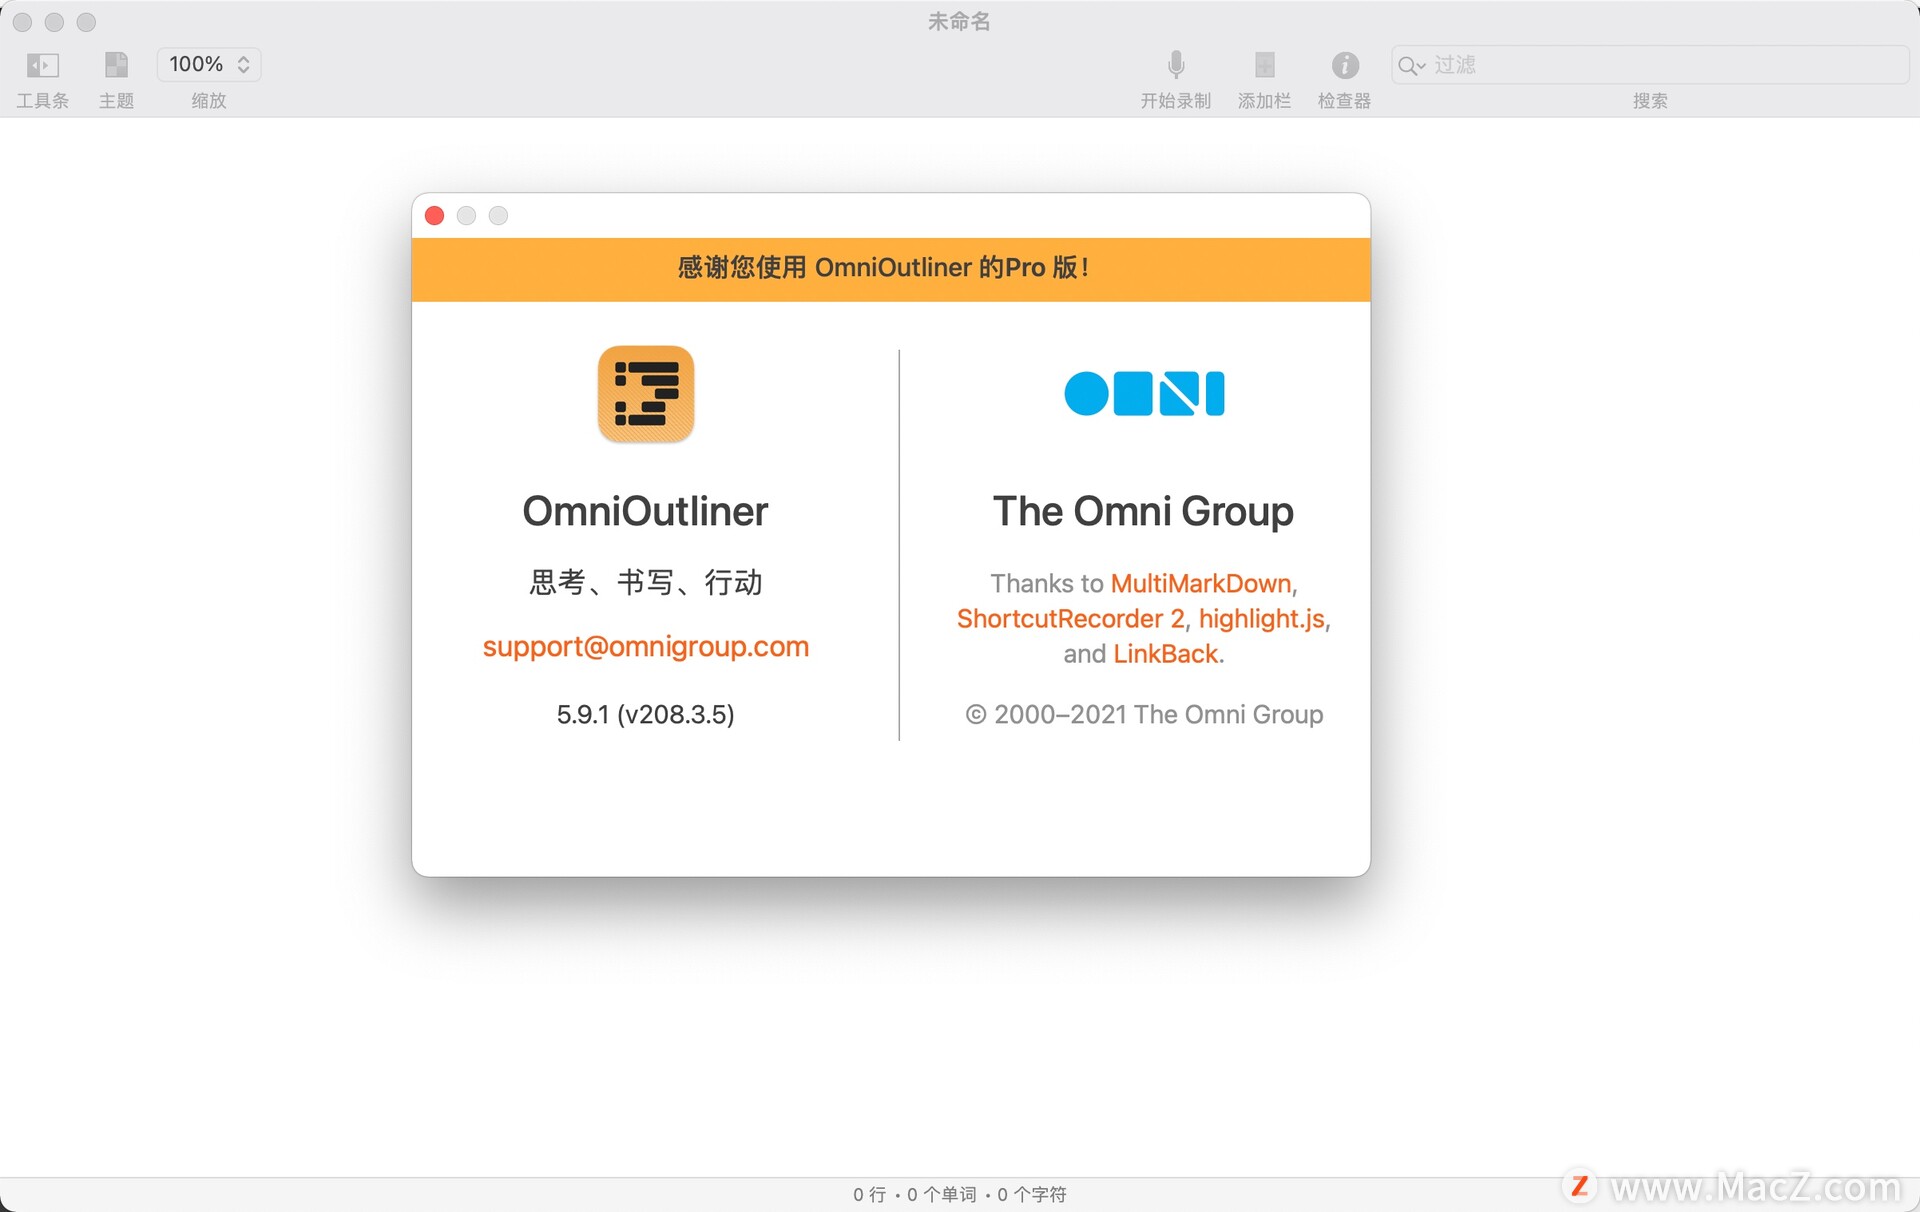This screenshot has width=1920, height=1212.
Task: Open the highlight.js link
Action: pos(1261,618)
